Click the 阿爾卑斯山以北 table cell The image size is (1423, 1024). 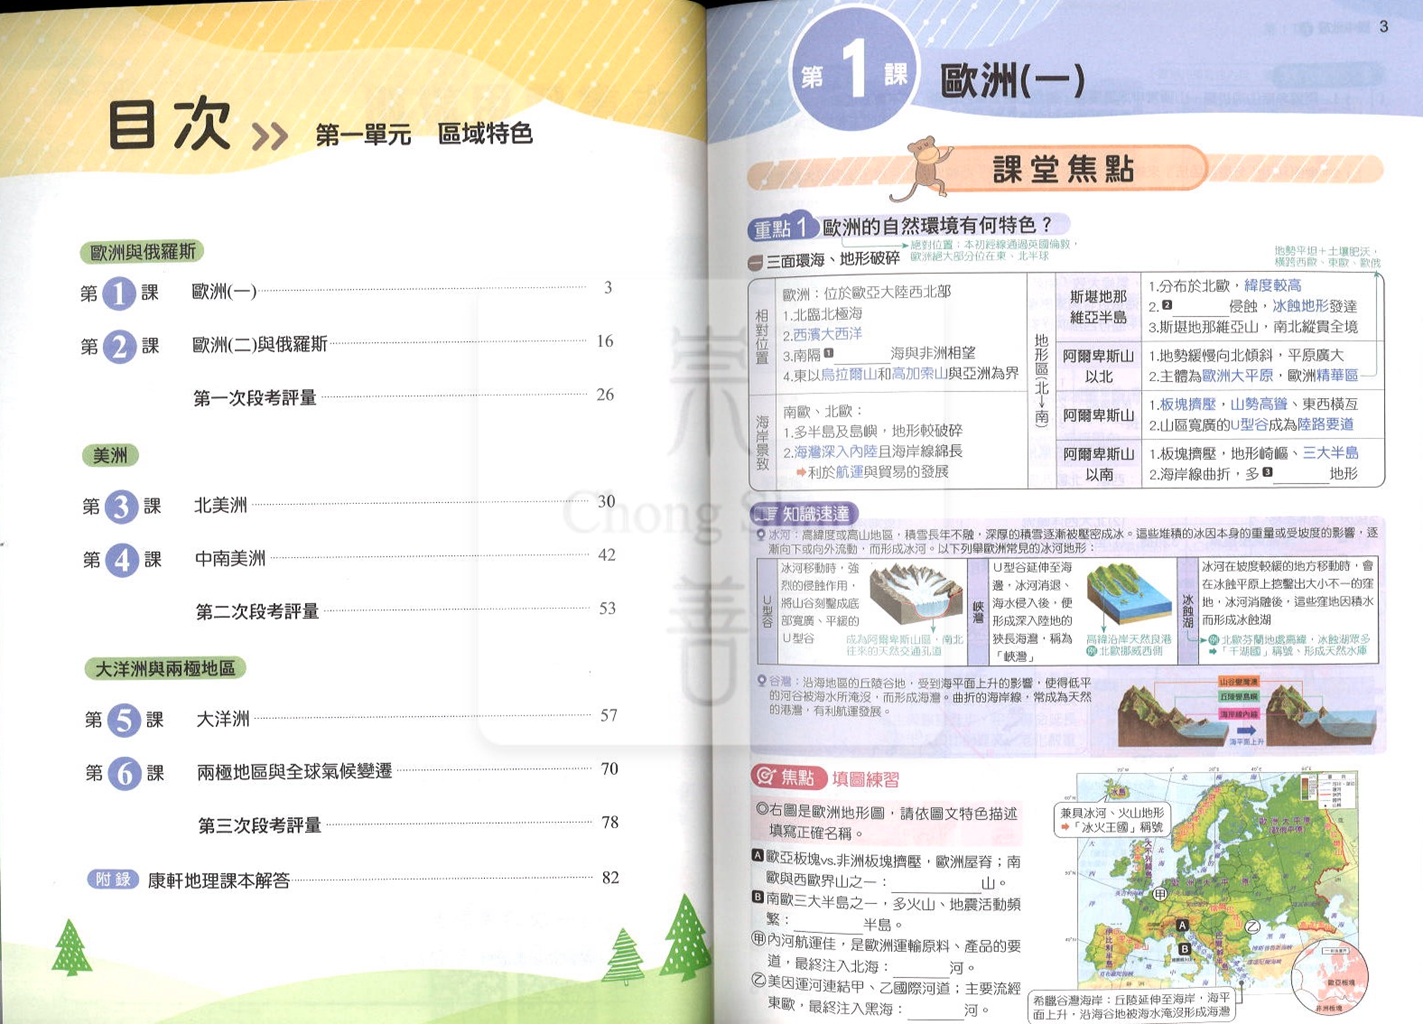tap(1099, 366)
